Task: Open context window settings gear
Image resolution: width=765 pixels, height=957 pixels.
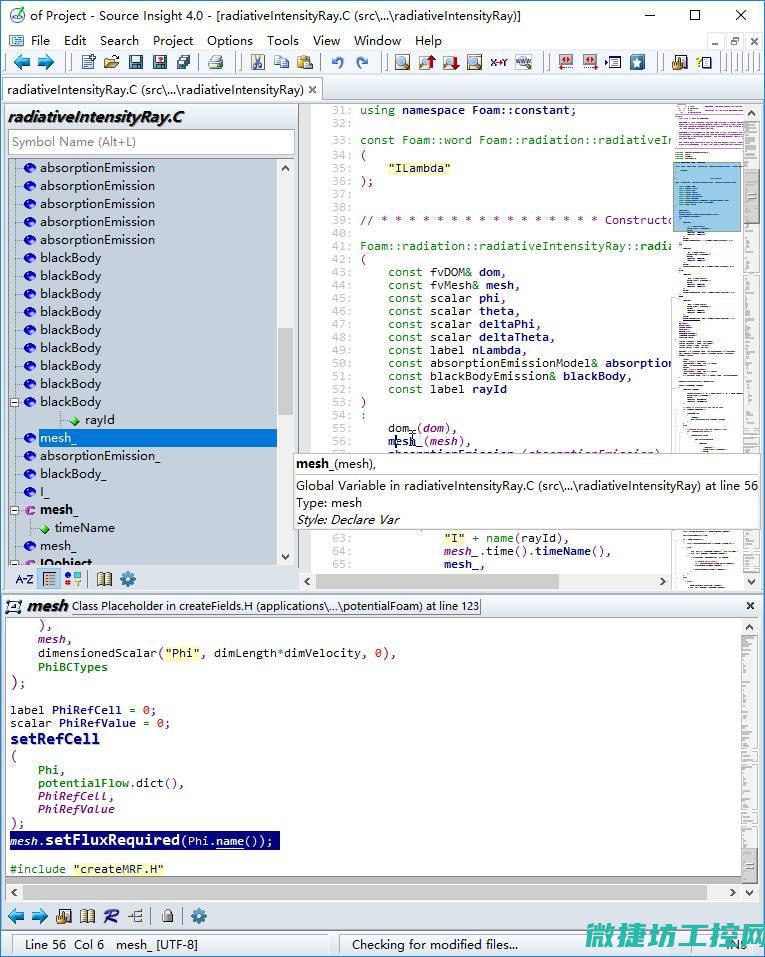Action: [x=199, y=915]
